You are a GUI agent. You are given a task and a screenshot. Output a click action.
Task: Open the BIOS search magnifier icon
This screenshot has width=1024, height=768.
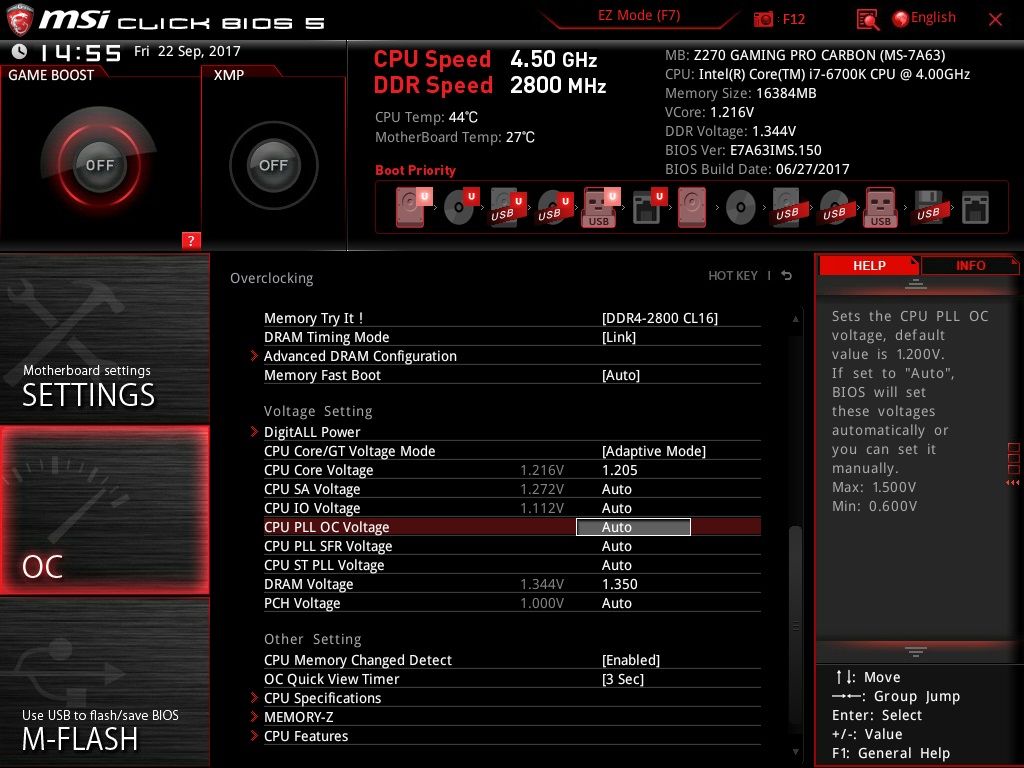click(867, 20)
